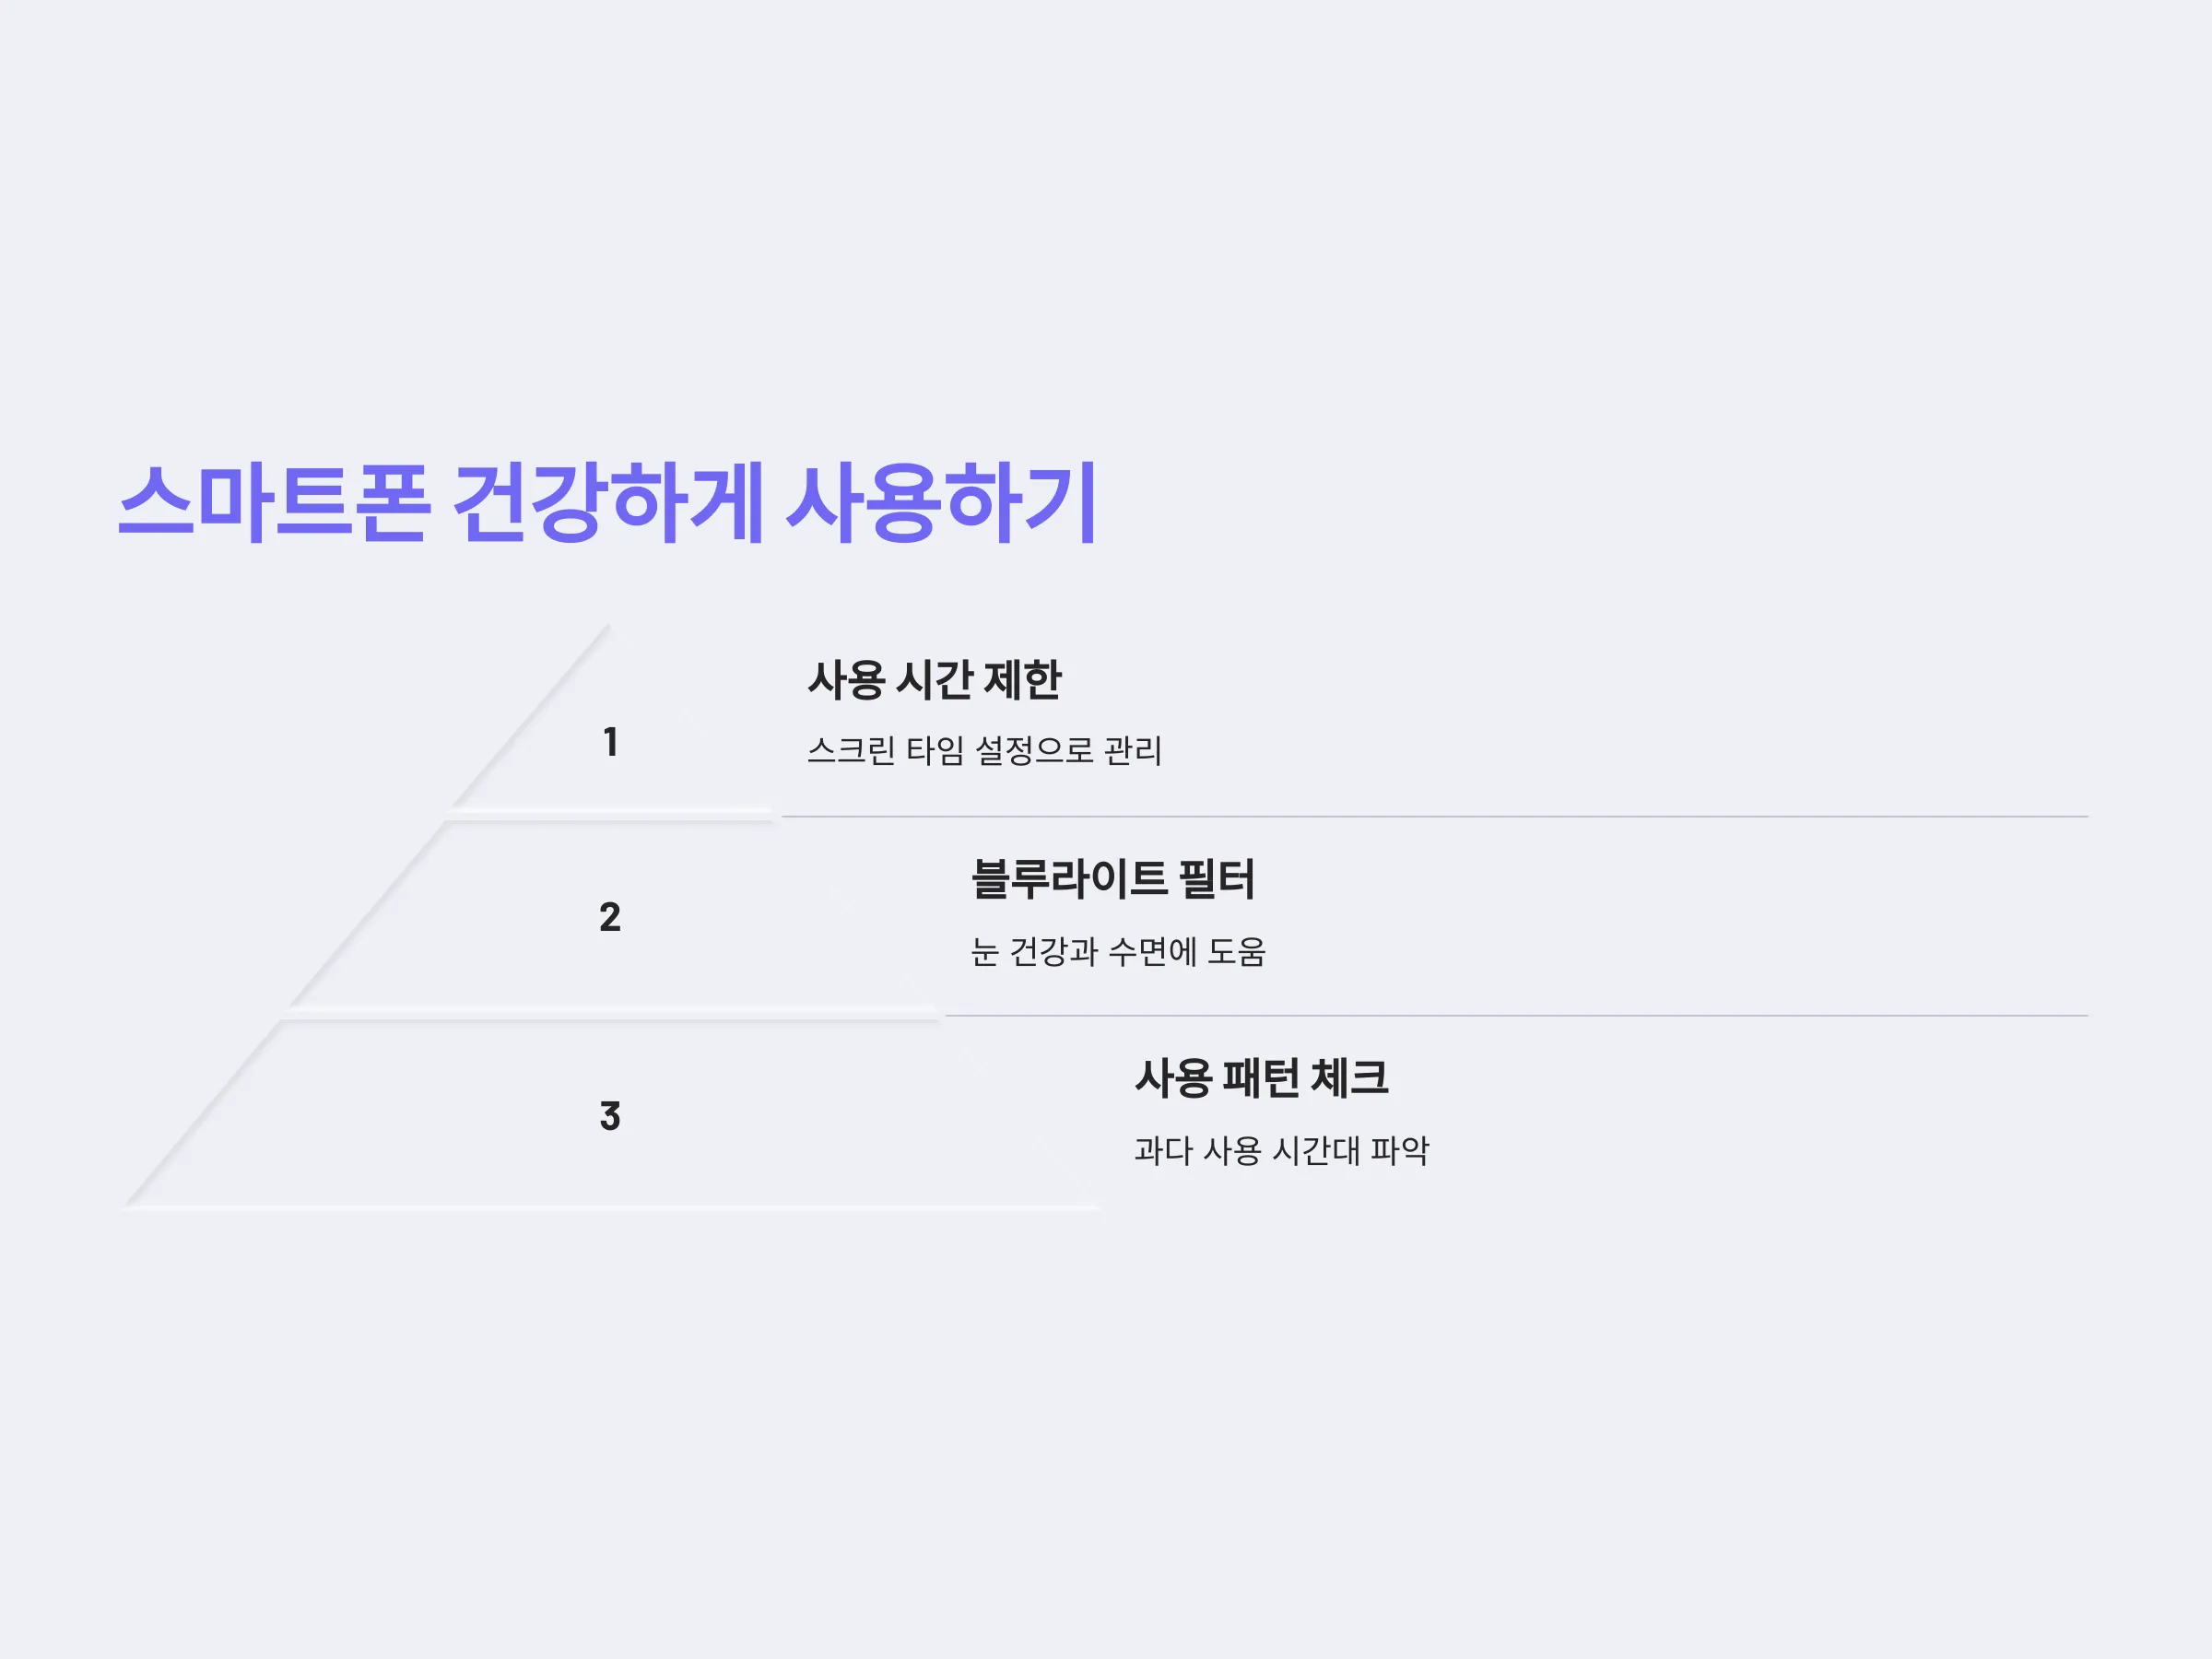
Task: Click the slanted left edge of pyramid tier 1
Action: tap(530, 716)
